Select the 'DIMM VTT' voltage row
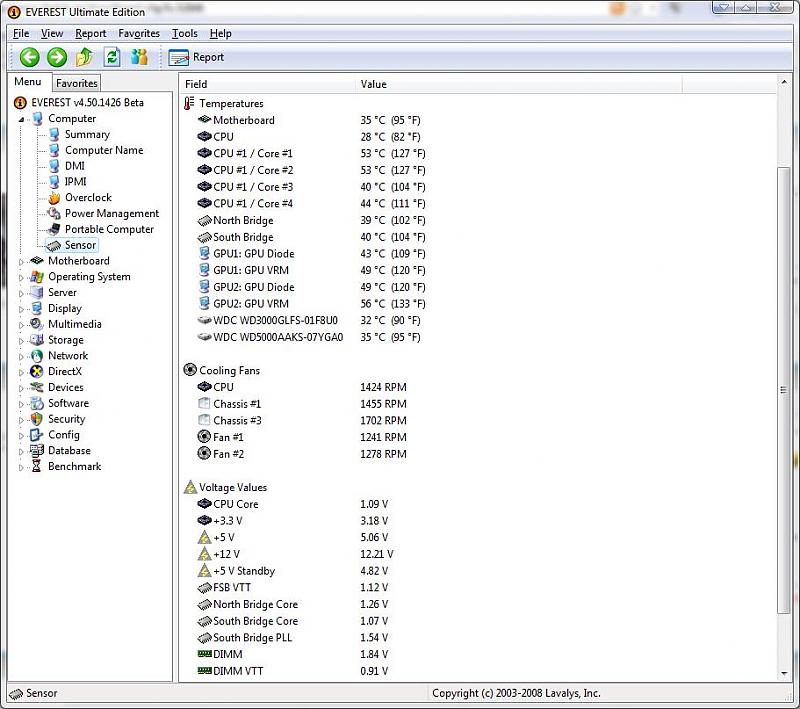This screenshot has width=800, height=709. point(293,671)
